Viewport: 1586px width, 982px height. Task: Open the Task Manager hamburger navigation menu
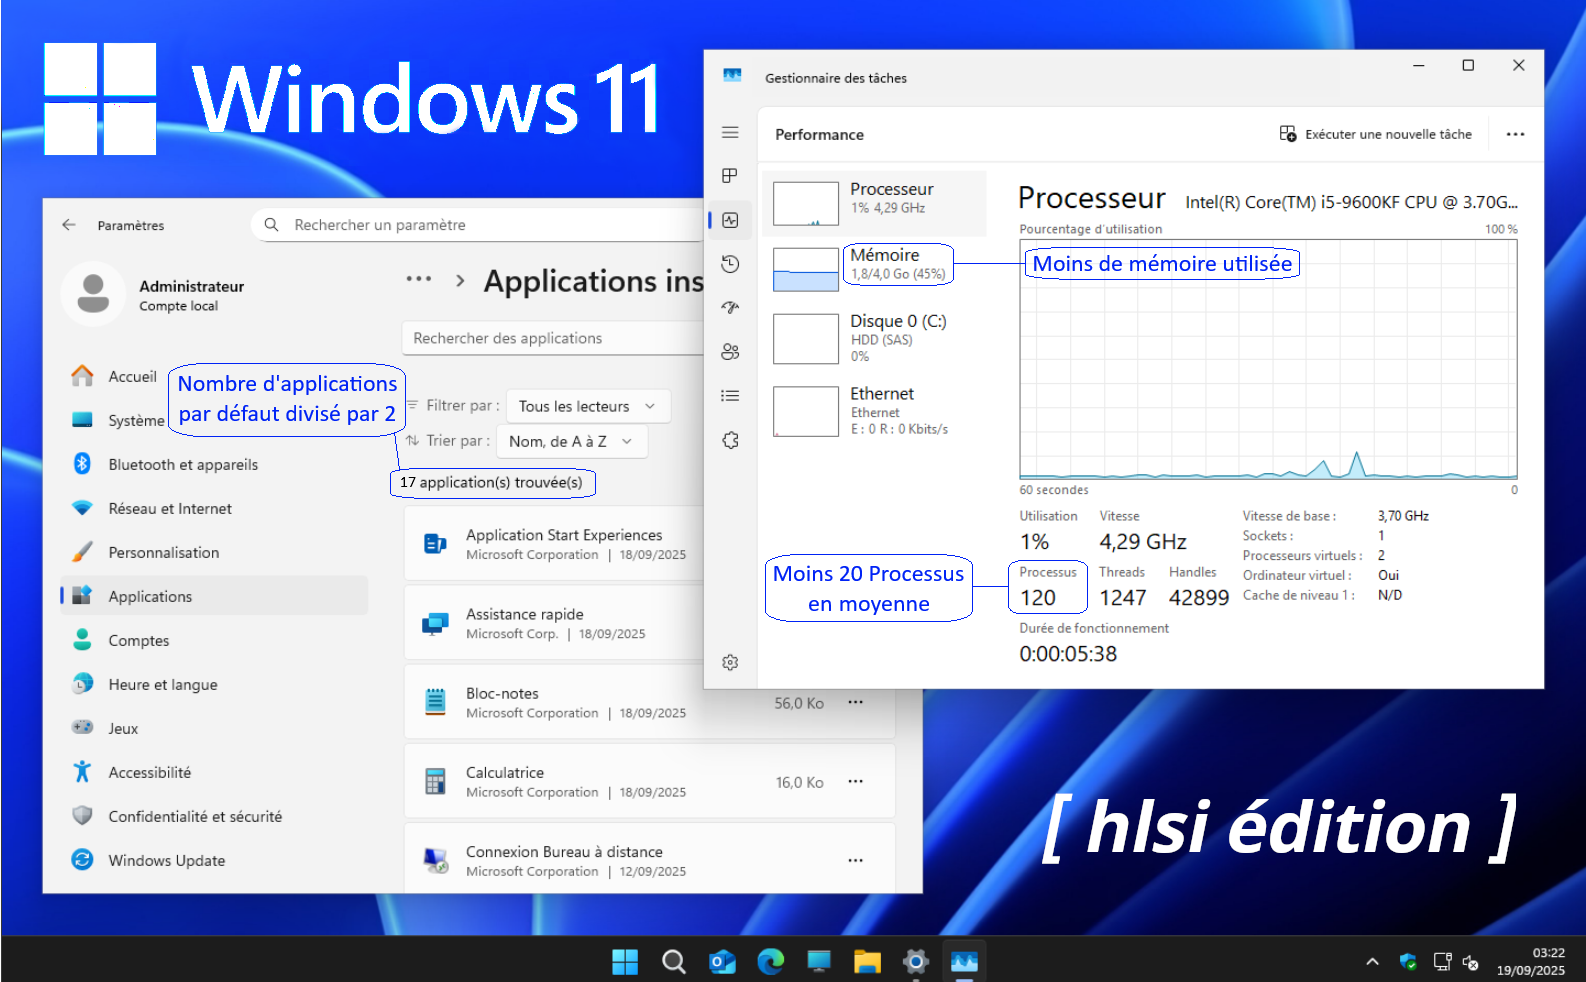(730, 133)
